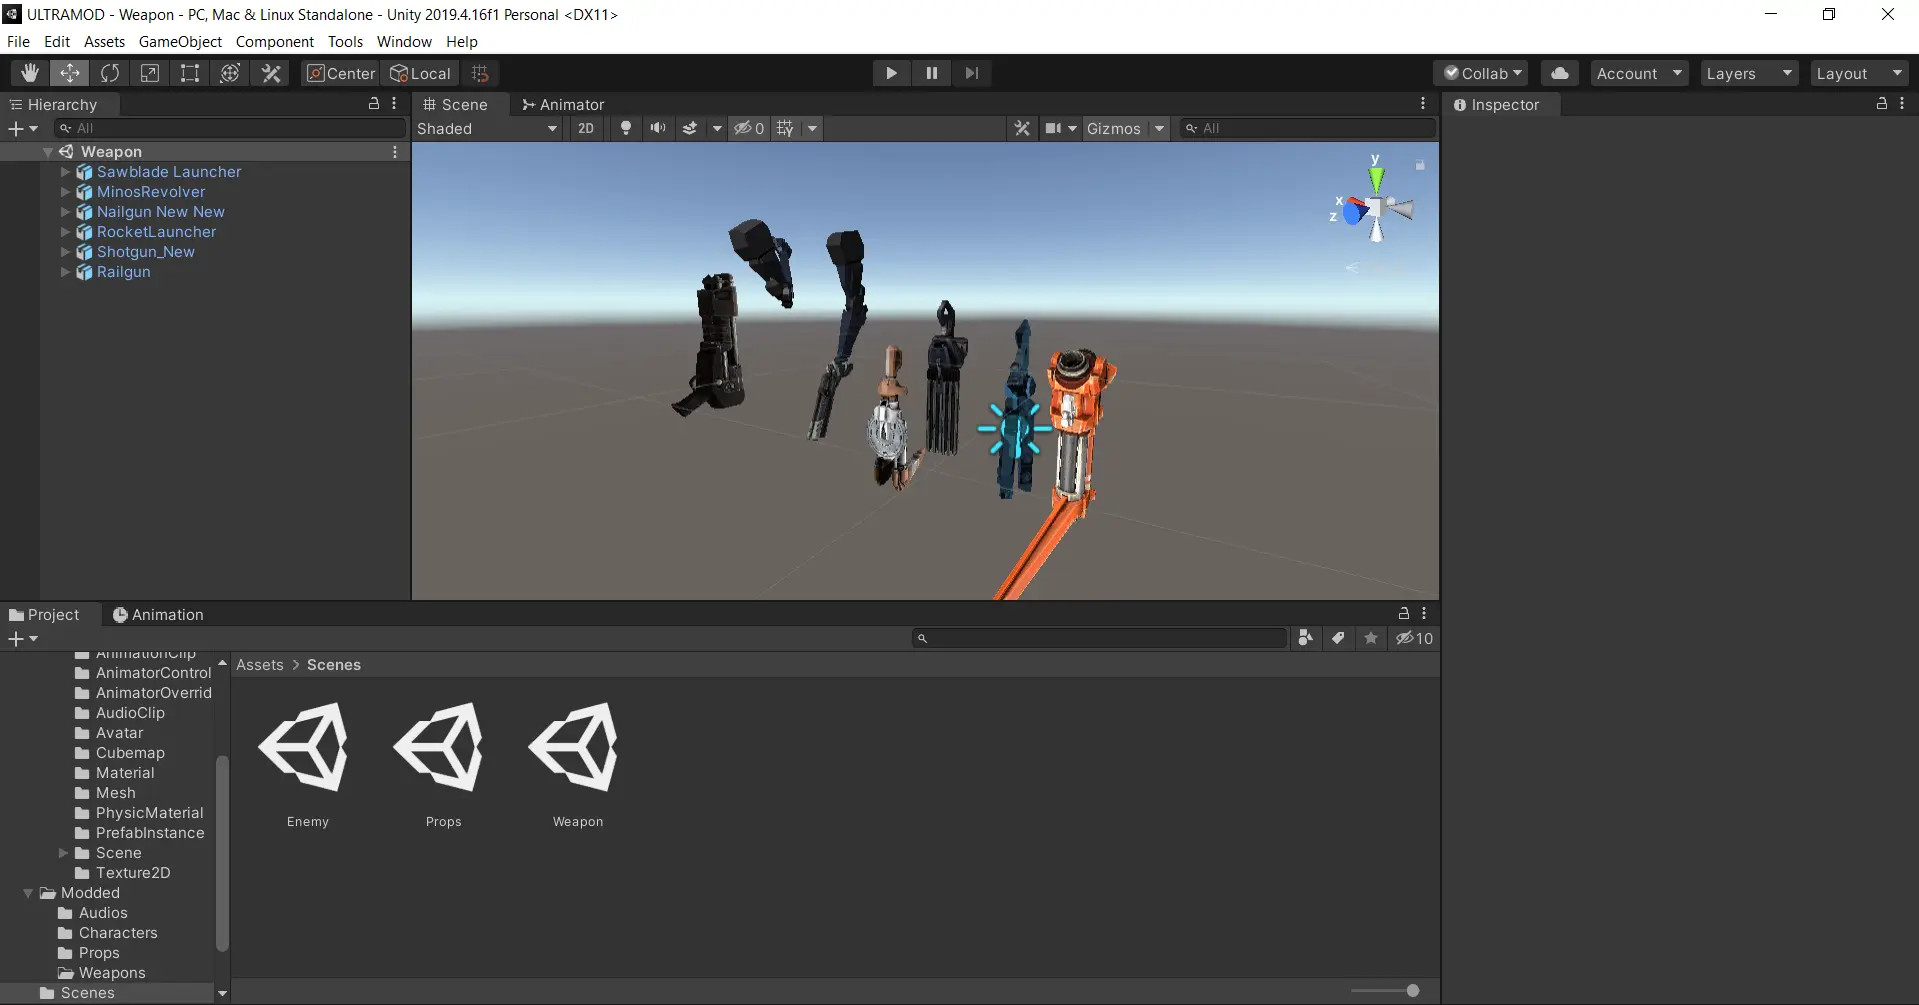
Task: Open cloud Services button
Action: tap(1560, 73)
